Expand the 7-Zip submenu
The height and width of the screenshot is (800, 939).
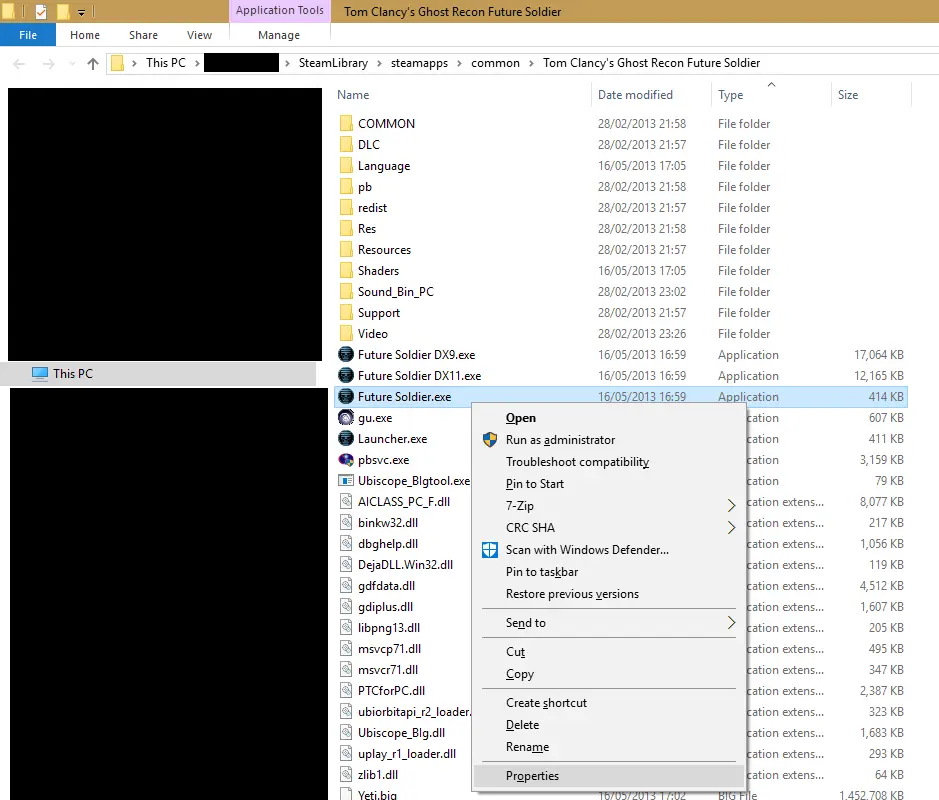[x=731, y=506]
